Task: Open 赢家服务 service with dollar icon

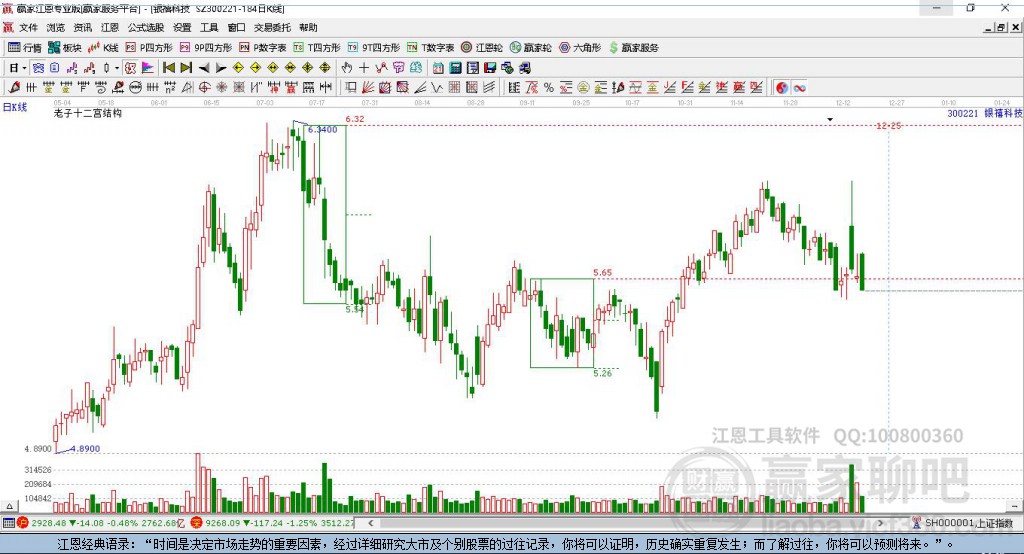Action: [634, 48]
